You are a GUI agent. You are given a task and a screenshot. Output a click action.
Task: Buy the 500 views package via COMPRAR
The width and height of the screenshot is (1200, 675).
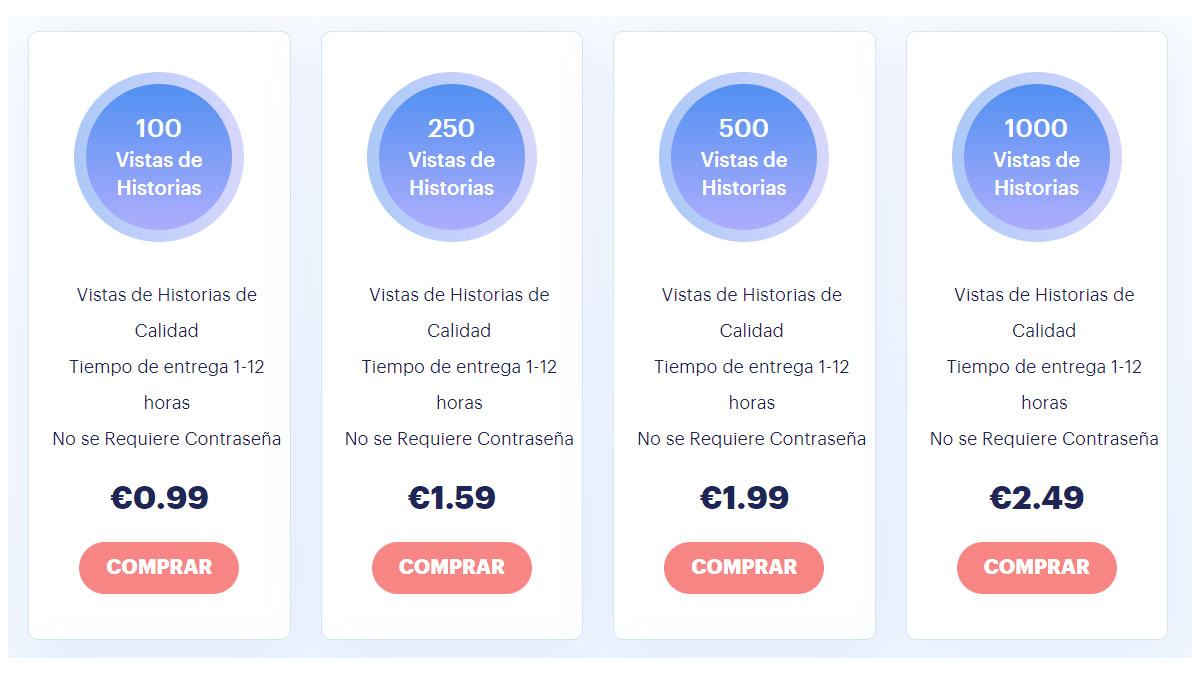point(744,567)
